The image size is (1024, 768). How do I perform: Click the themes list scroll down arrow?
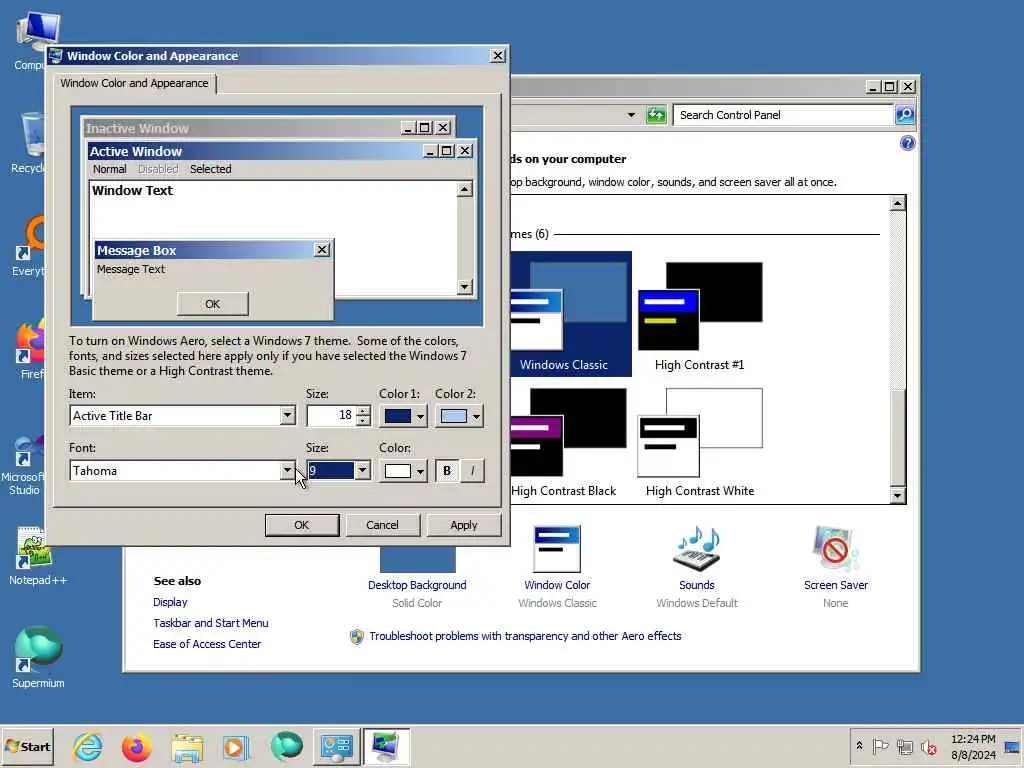click(x=897, y=496)
